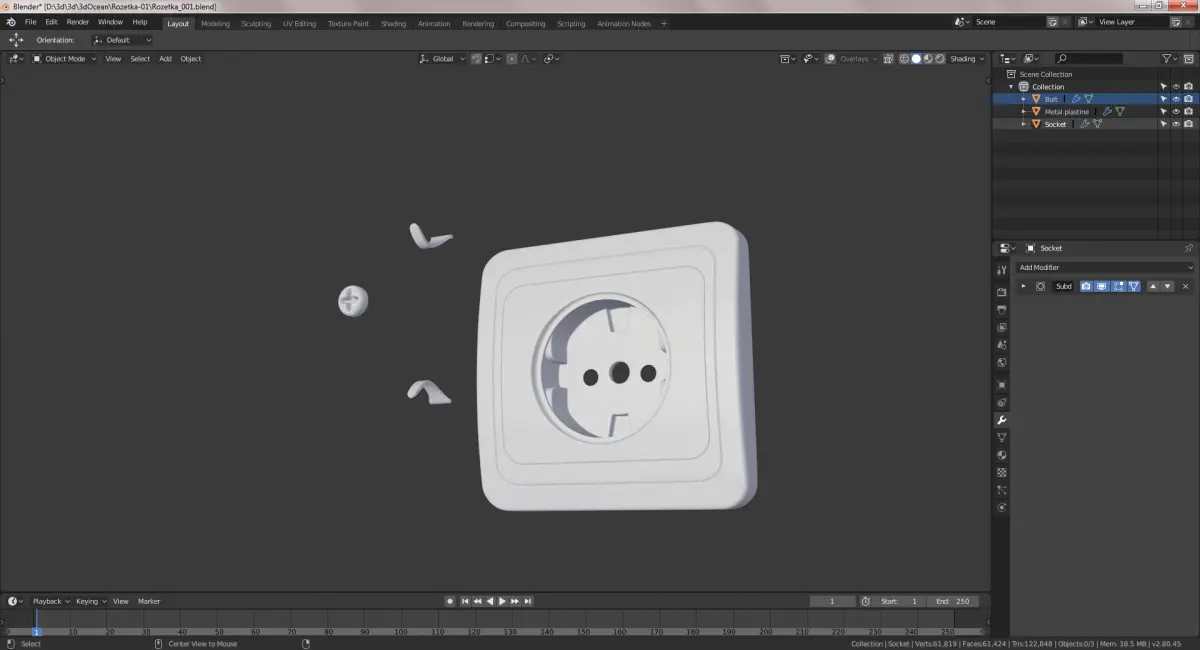Open the Scene properties tab
The image size is (1200, 650).
[1001, 345]
